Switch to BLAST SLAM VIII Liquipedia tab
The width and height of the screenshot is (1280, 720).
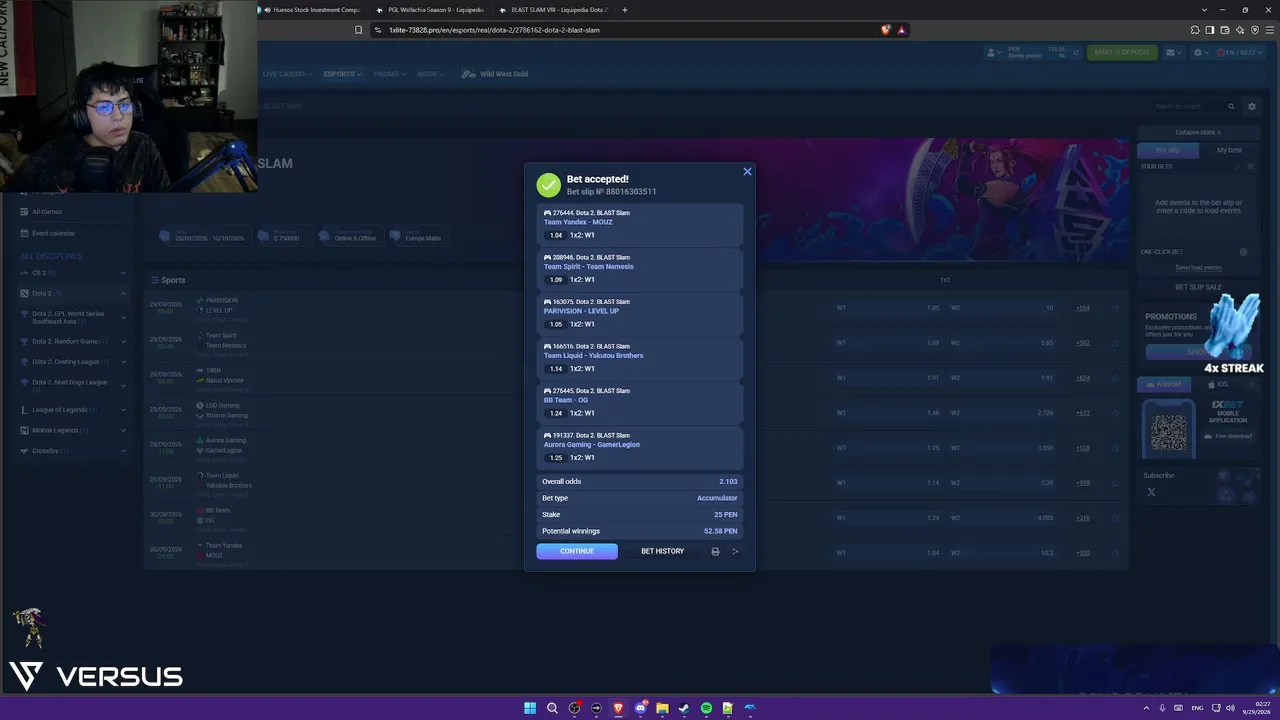pyautogui.click(x=553, y=10)
